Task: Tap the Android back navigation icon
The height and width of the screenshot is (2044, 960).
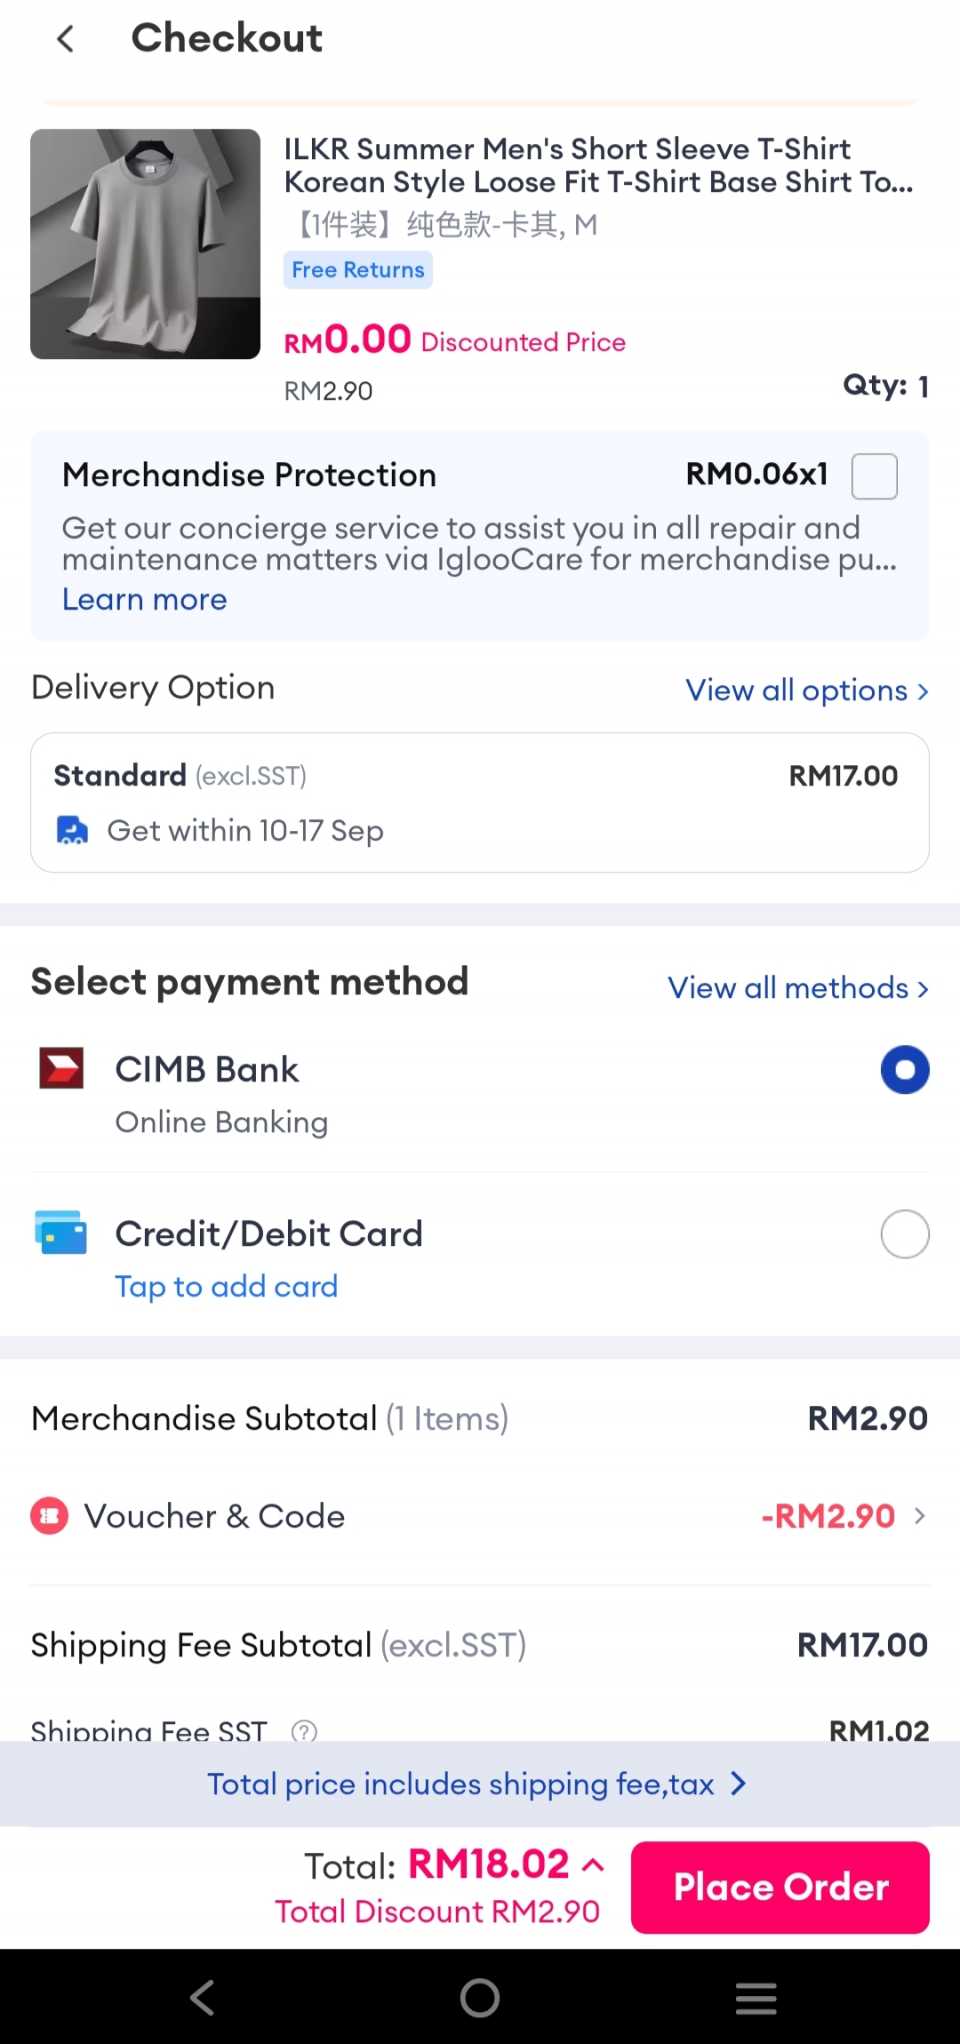Action: click(203, 1997)
